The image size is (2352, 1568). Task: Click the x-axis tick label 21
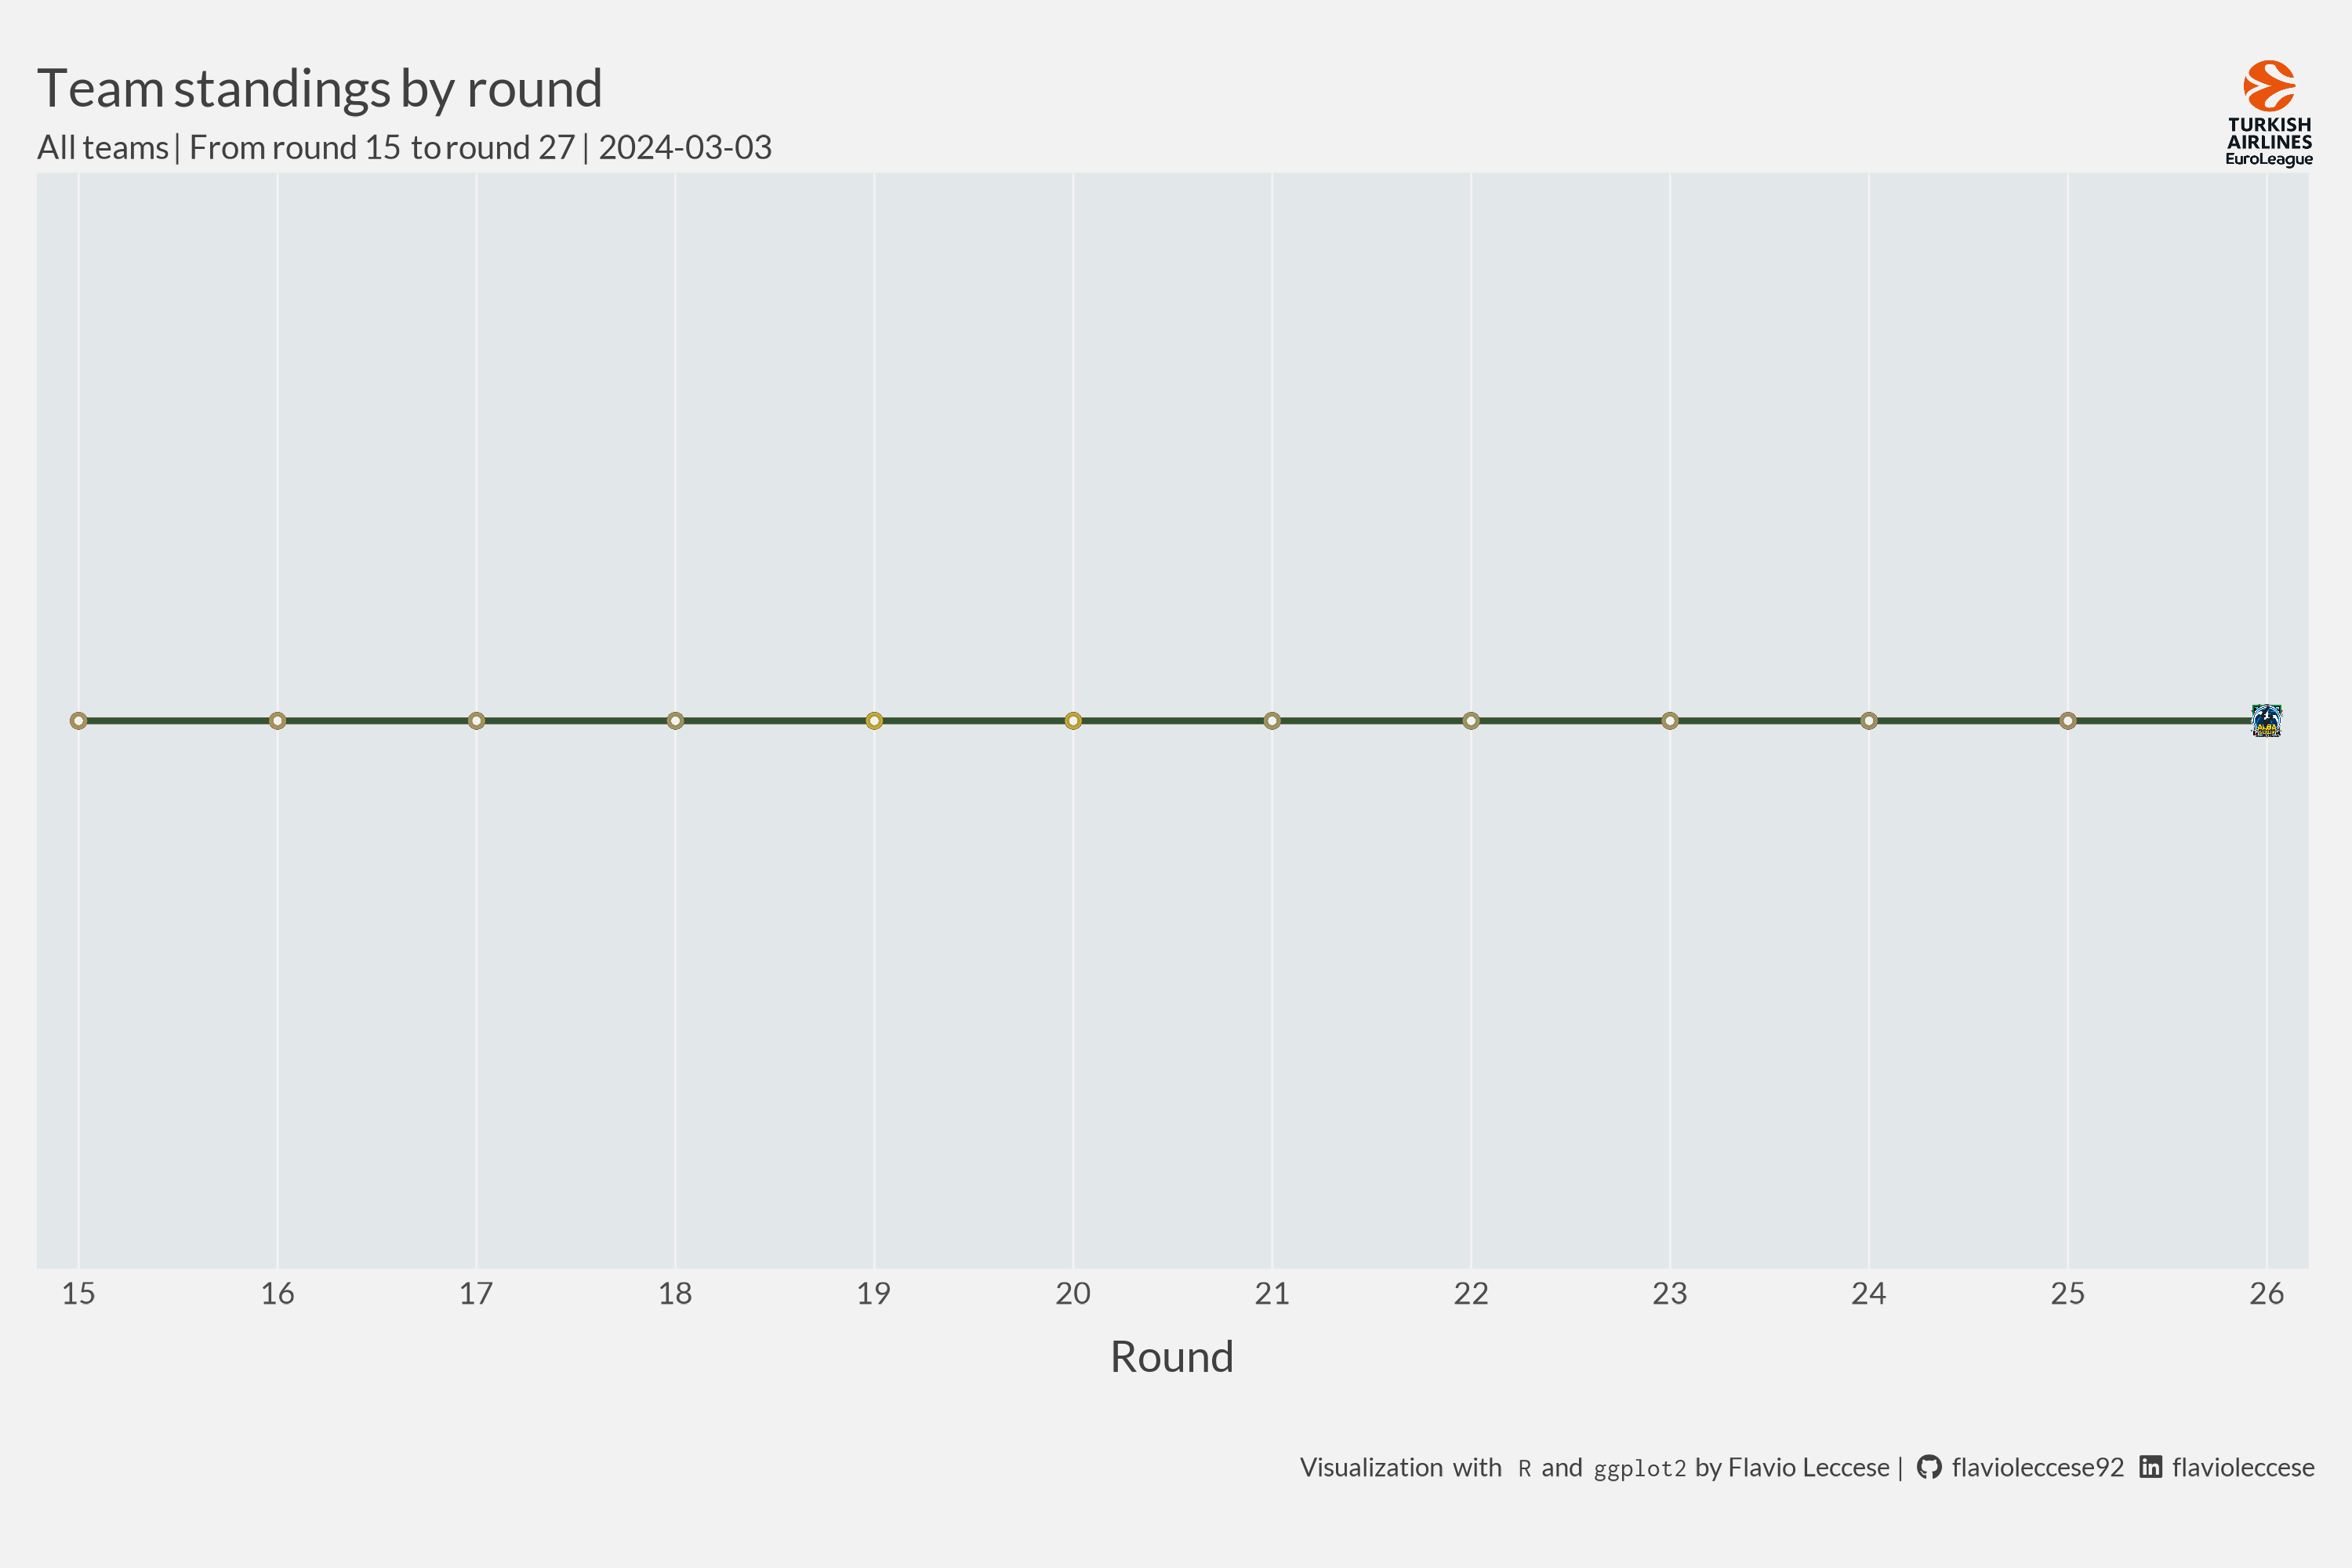coord(1272,1294)
